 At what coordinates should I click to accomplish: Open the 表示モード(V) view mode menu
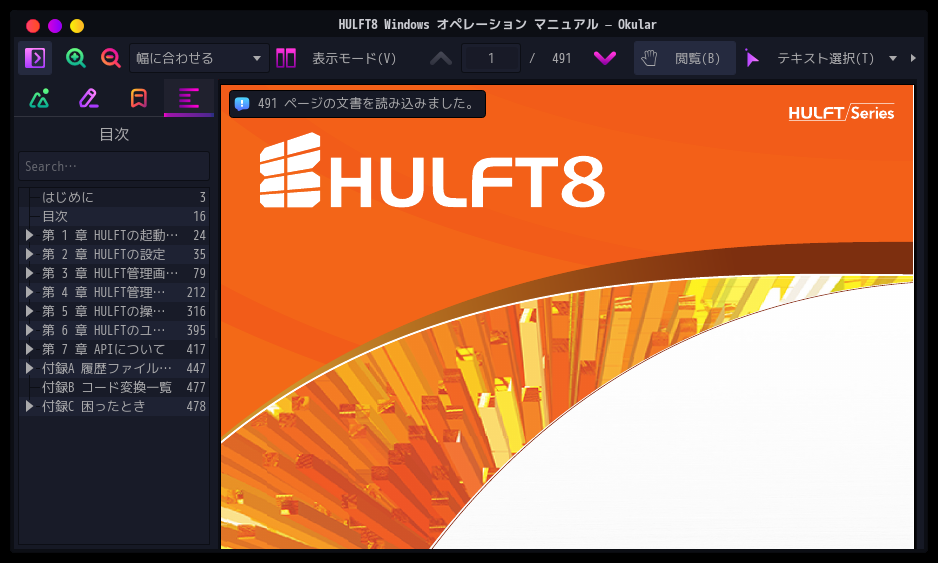(354, 58)
